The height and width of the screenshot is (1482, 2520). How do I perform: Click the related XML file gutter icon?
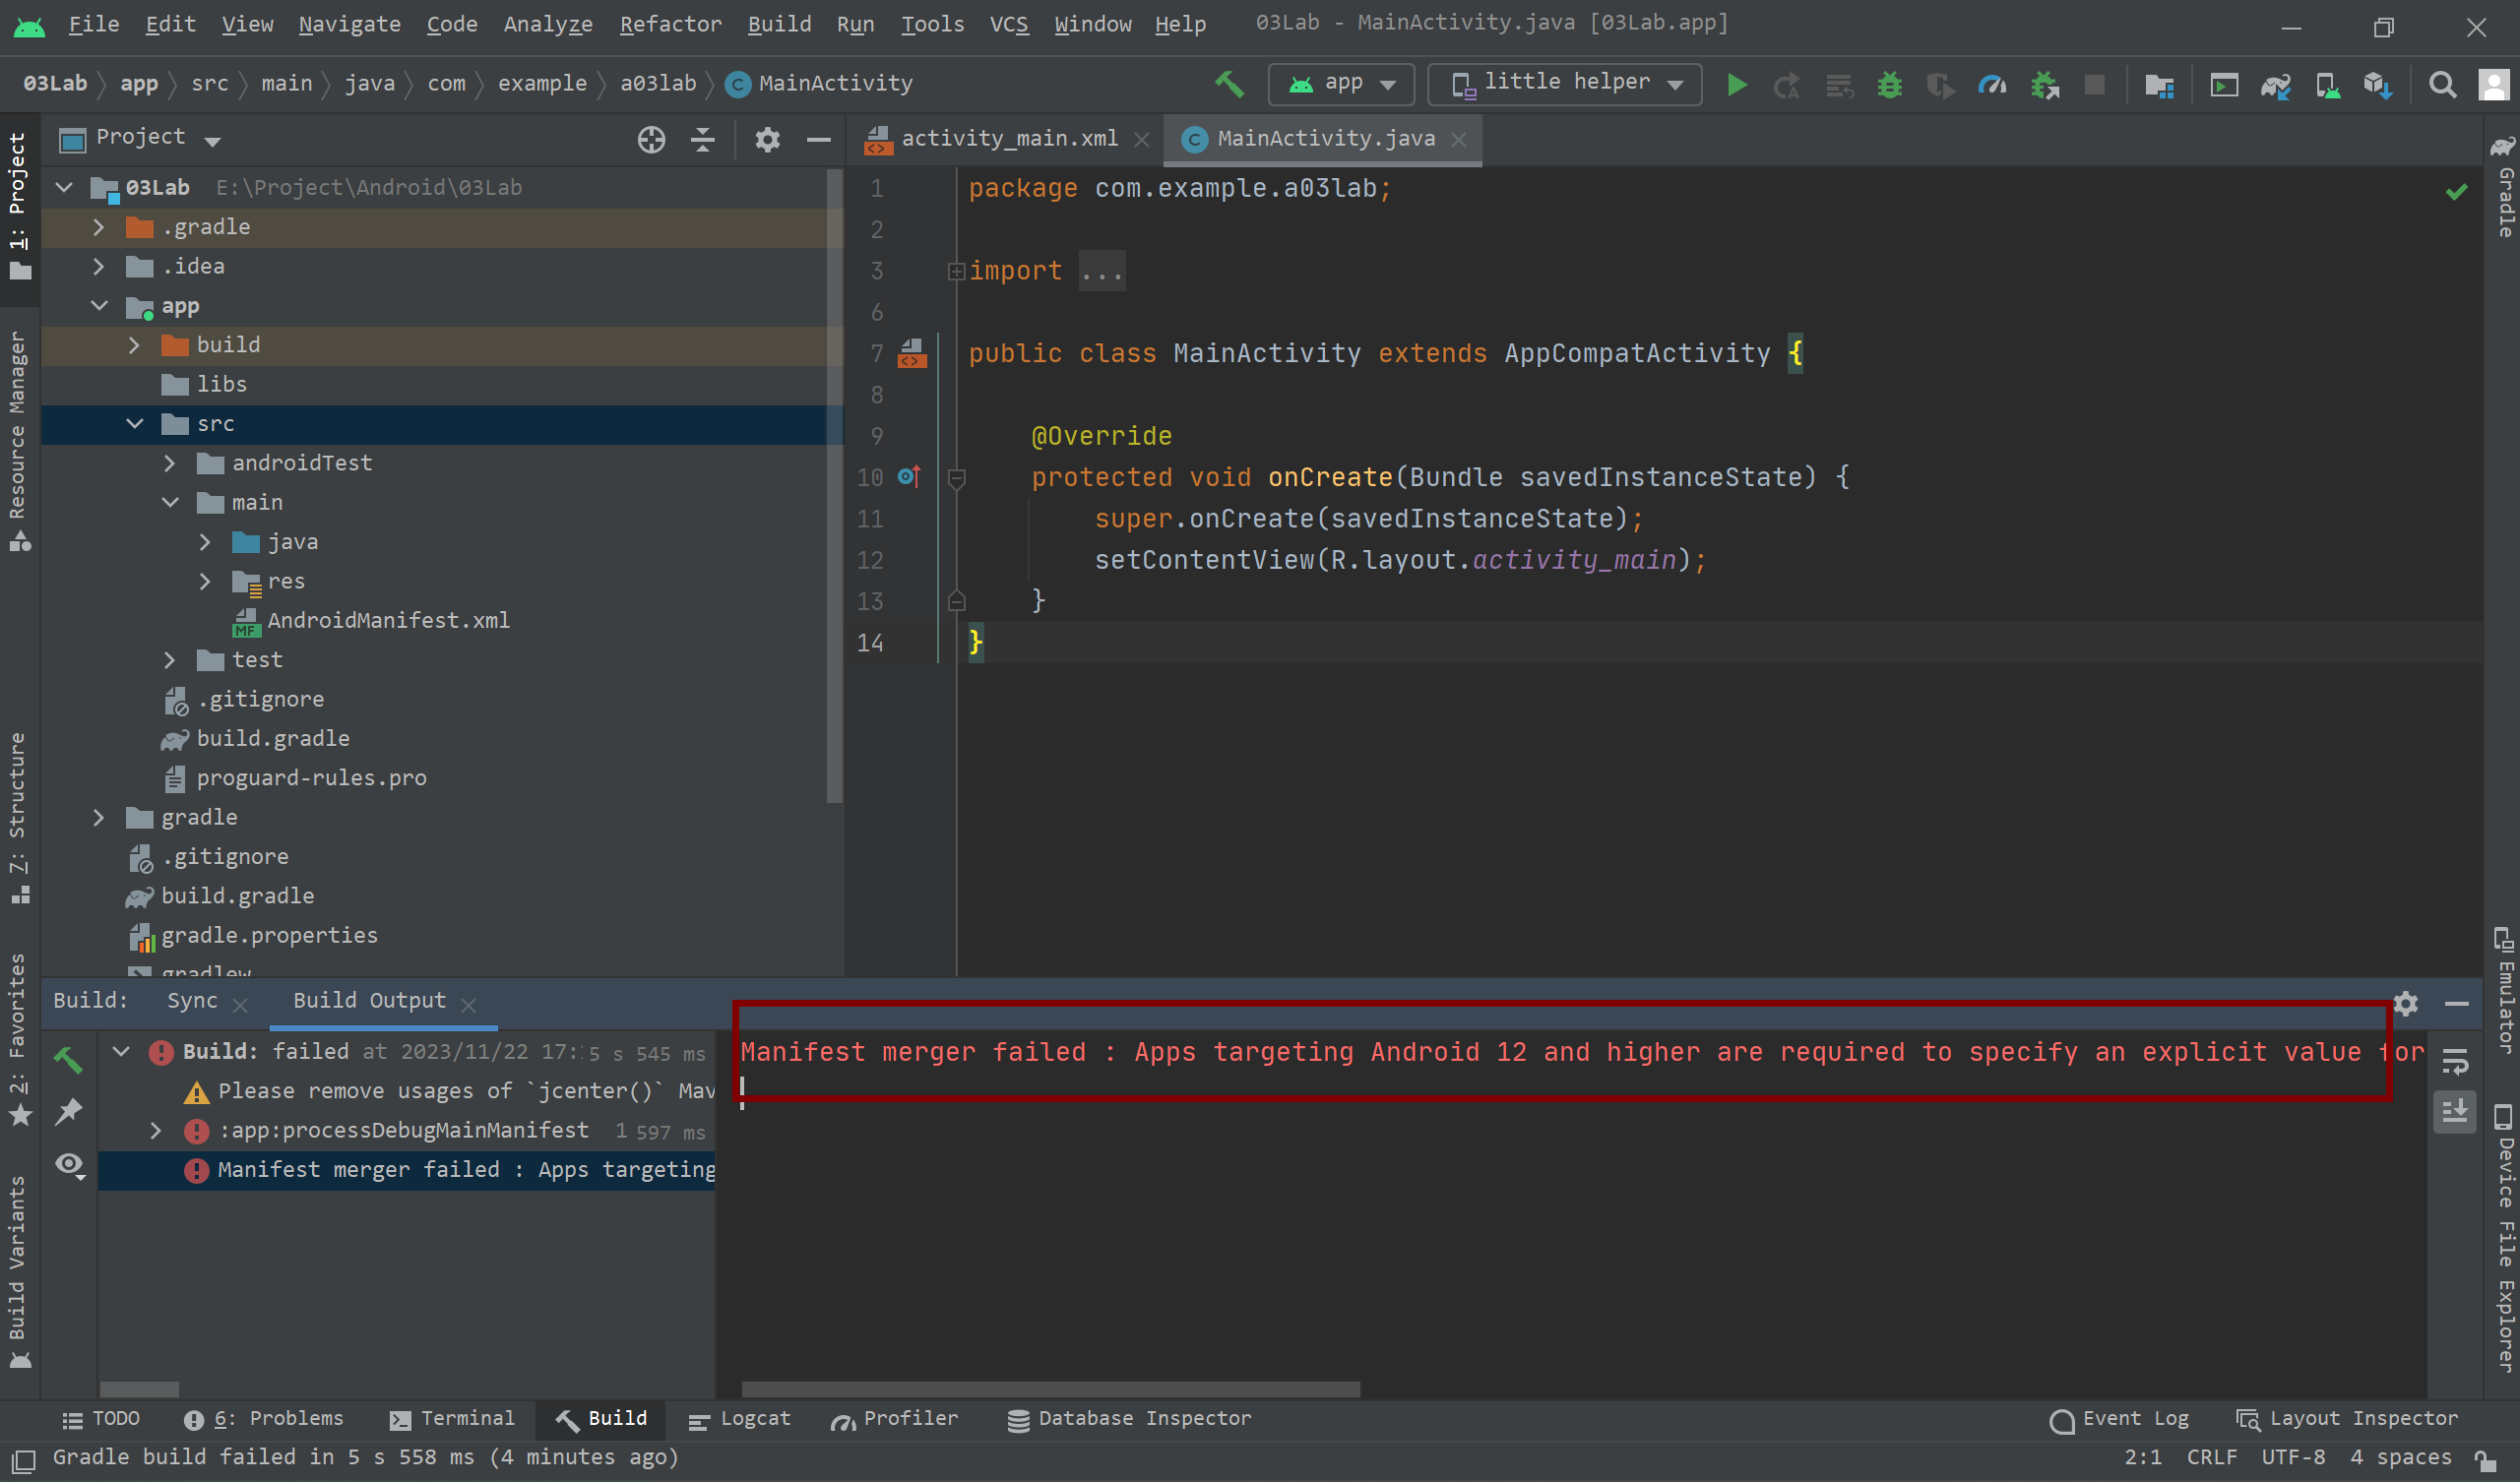912,353
